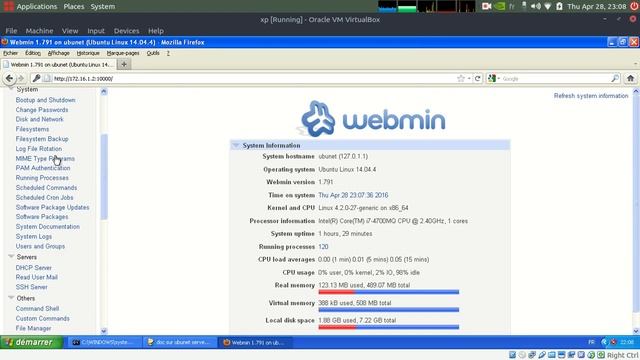The height and width of the screenshot is (360, 640).
Task: Collapse the System category in sidebar
Action: (11, 89)
